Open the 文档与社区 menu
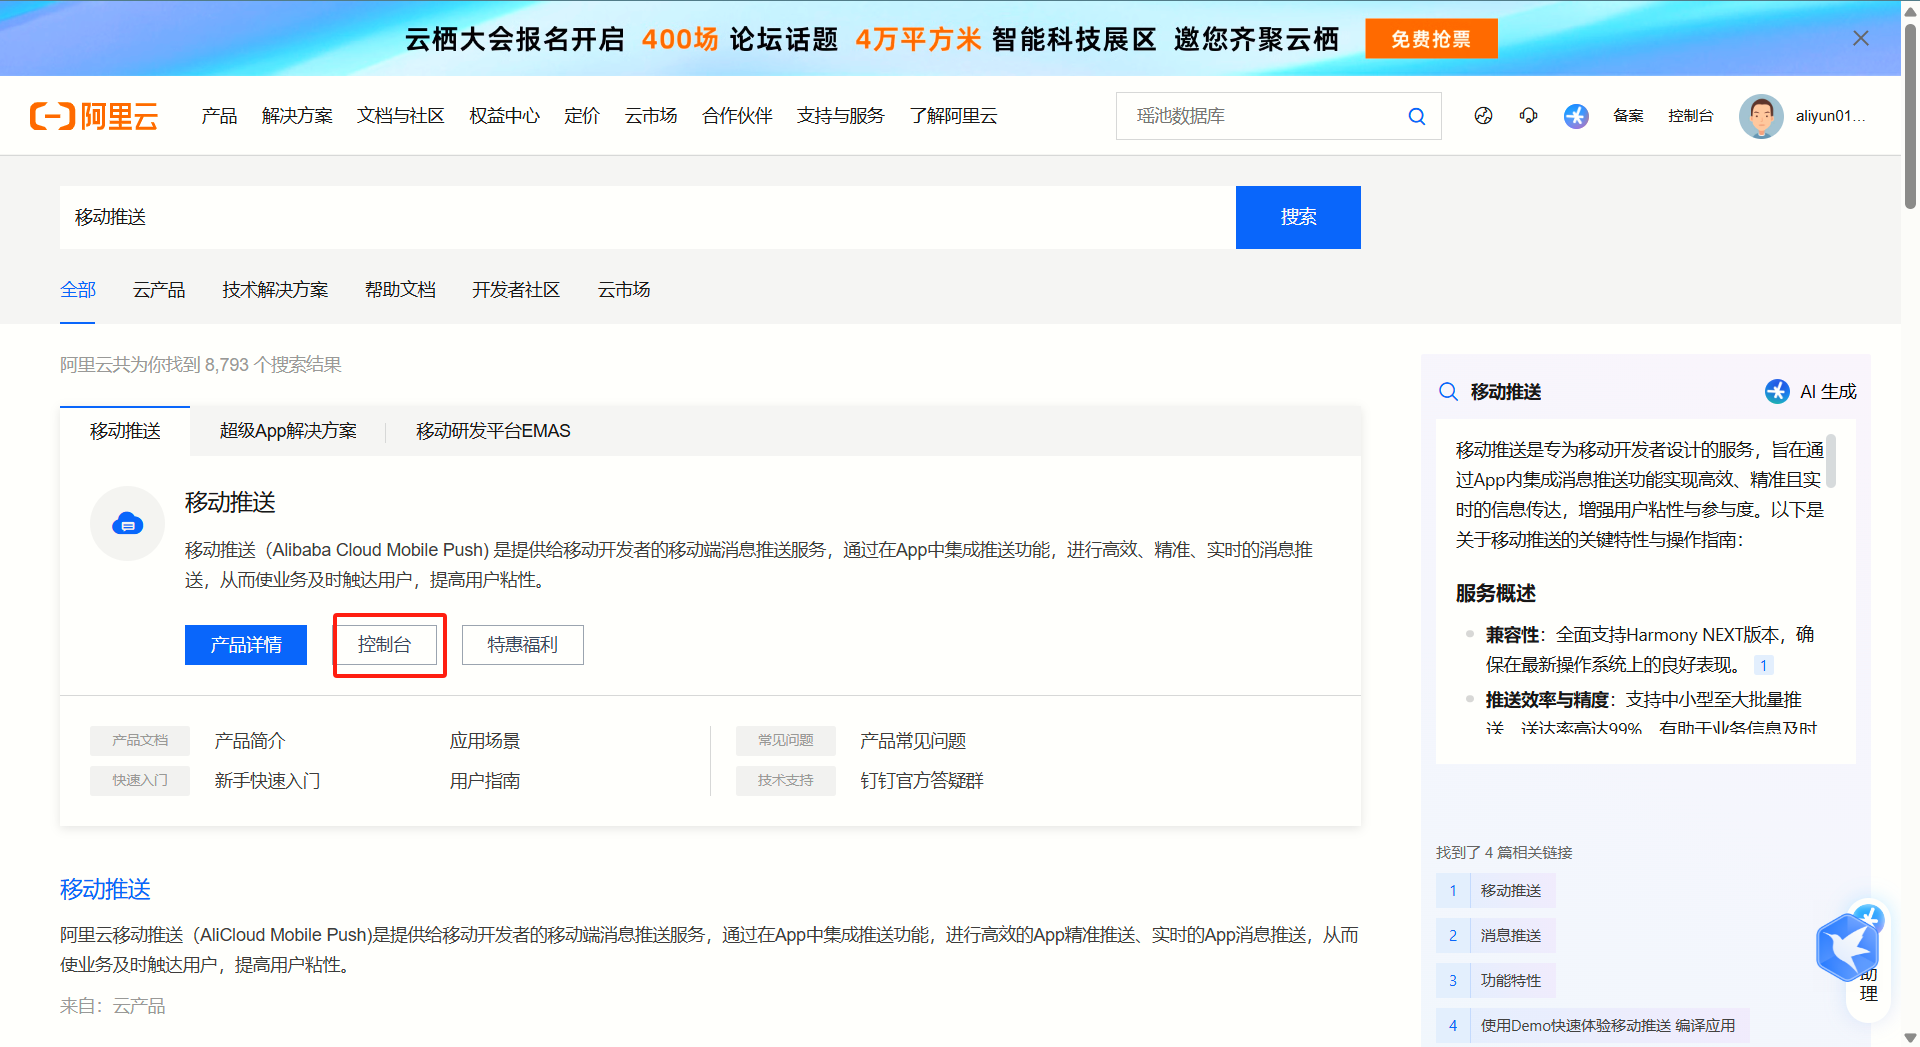This screenshot has width=1920, height=1047. click(401, 116)
